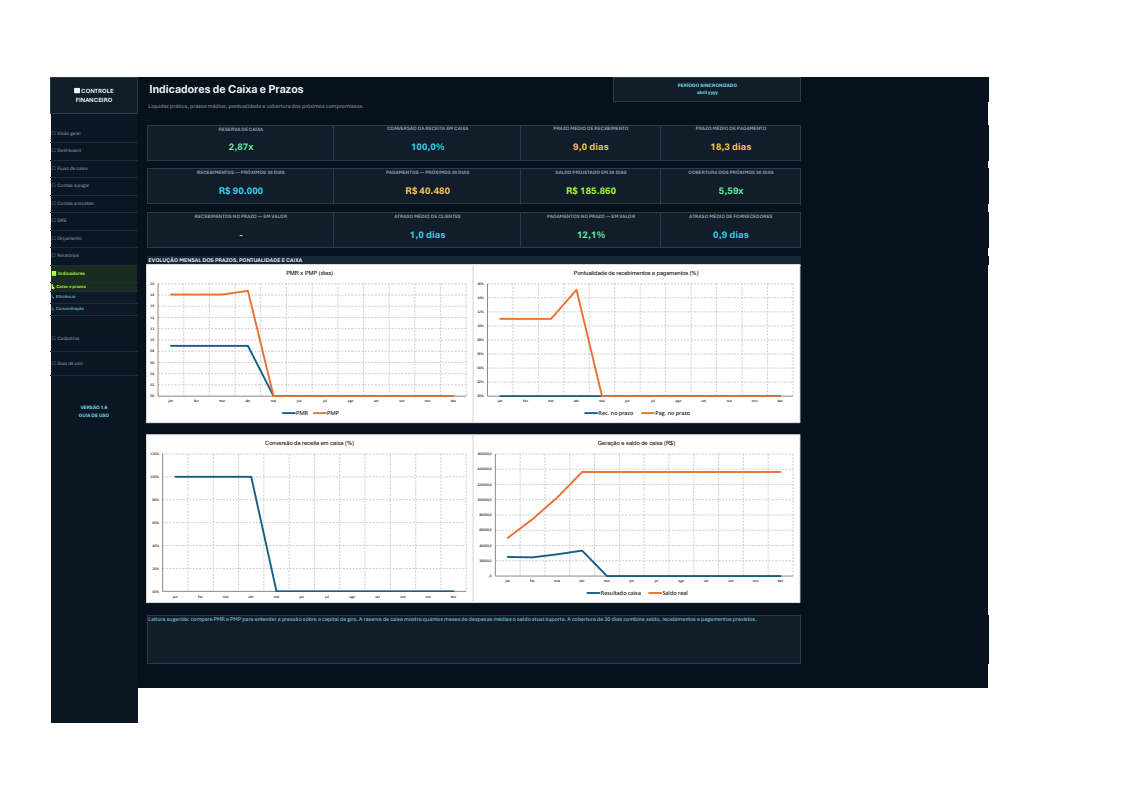The height and width of the screenshot is (804, 1137).
Task: Select Contas a receber in sidebar
Action: pyautogui.click(x=94, y=204)
